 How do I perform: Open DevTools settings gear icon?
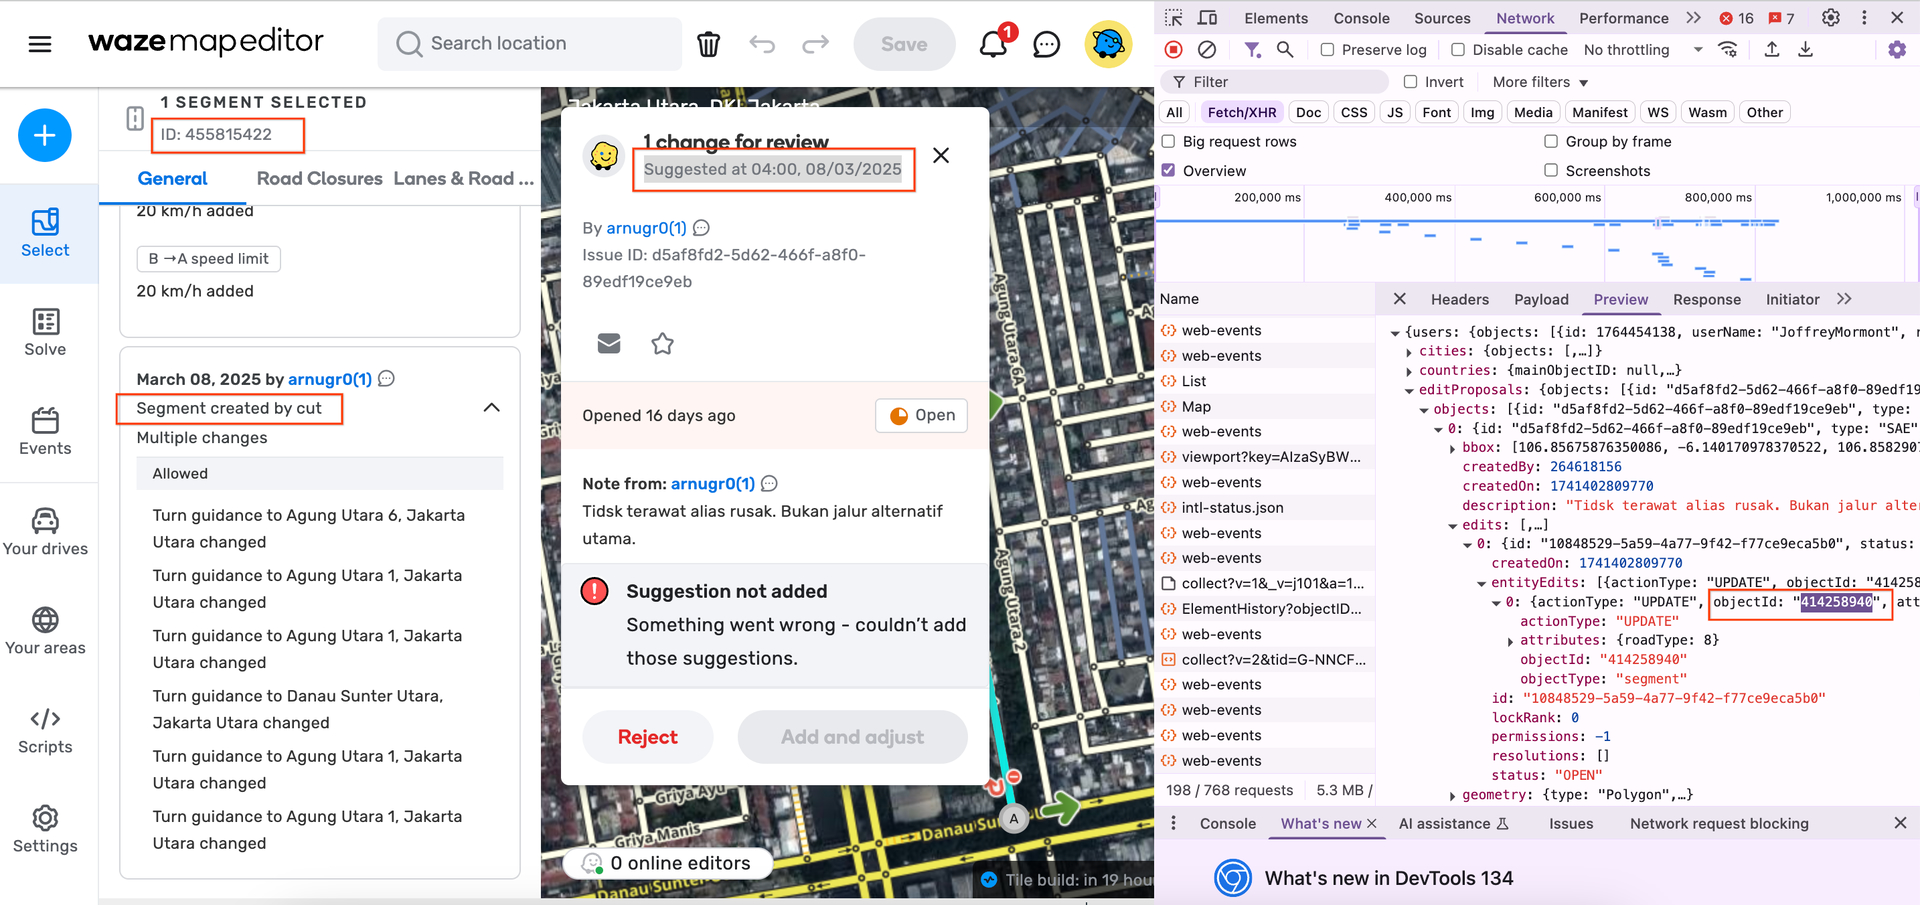1831,18
